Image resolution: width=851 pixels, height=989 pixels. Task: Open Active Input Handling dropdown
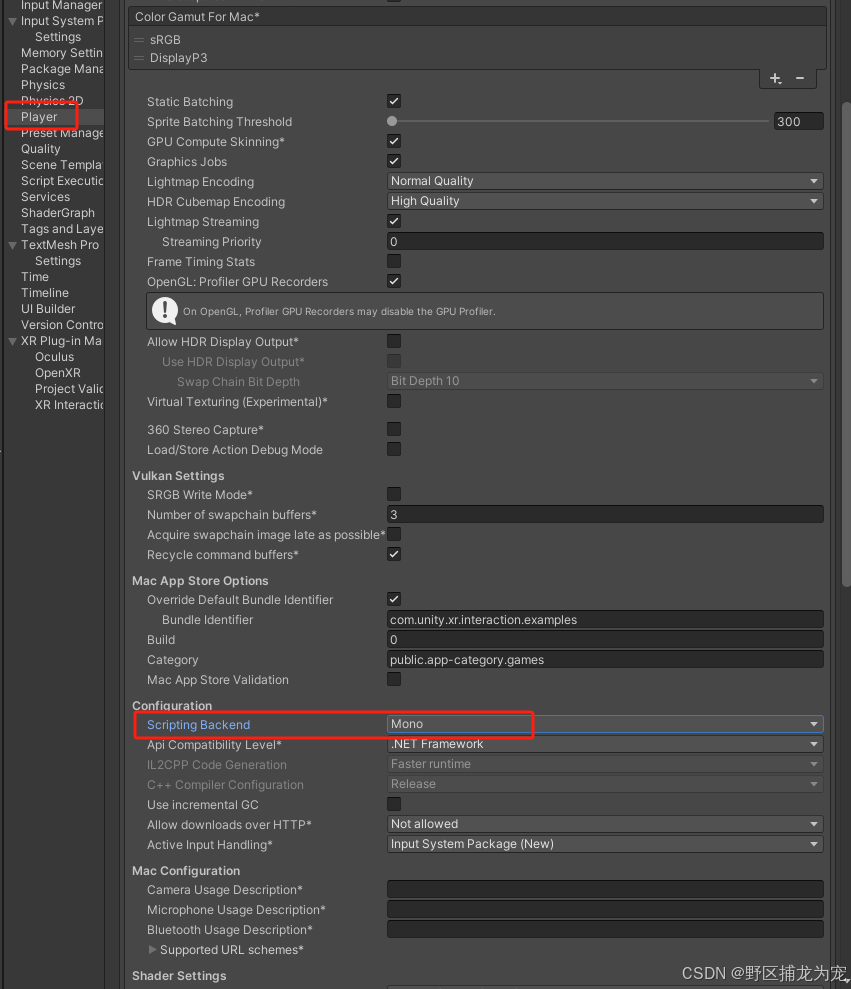[605, 844]
